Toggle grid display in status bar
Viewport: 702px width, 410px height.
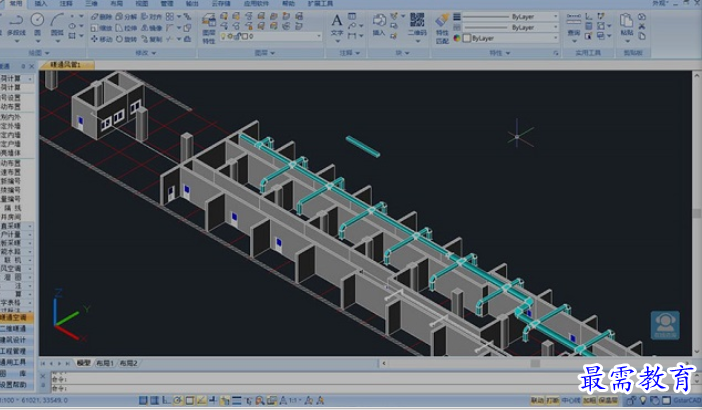[x=154, y=401]
